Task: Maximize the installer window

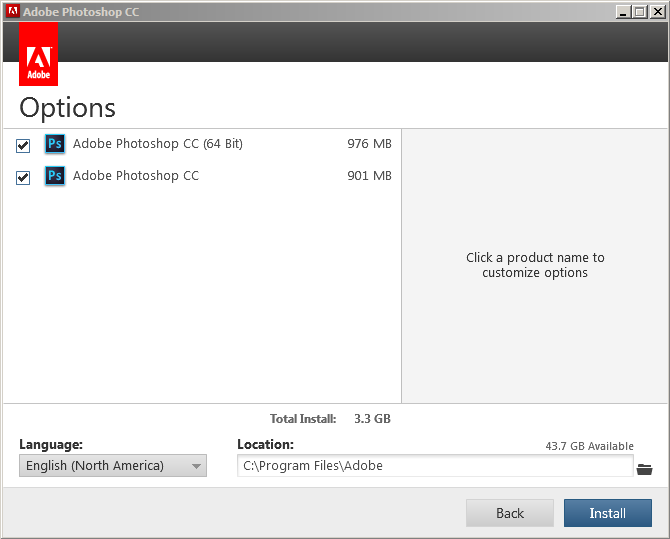Action: (640, 12)
